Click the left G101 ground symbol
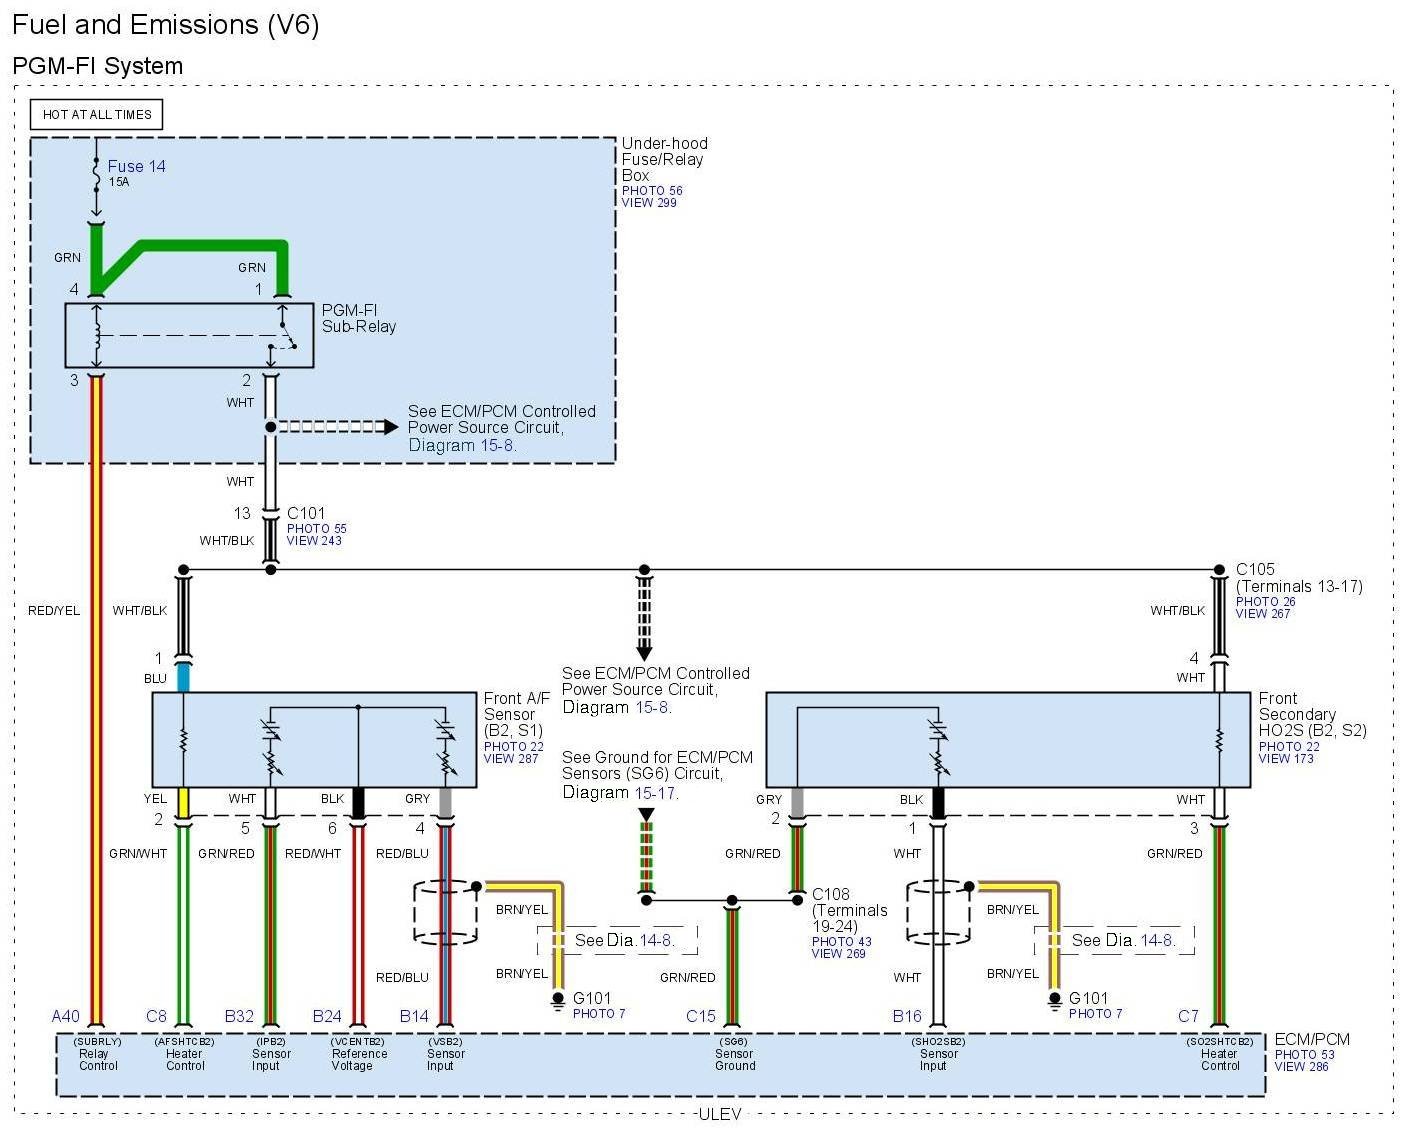The image size is (1406, 1134). click(x=558, y=1001)
